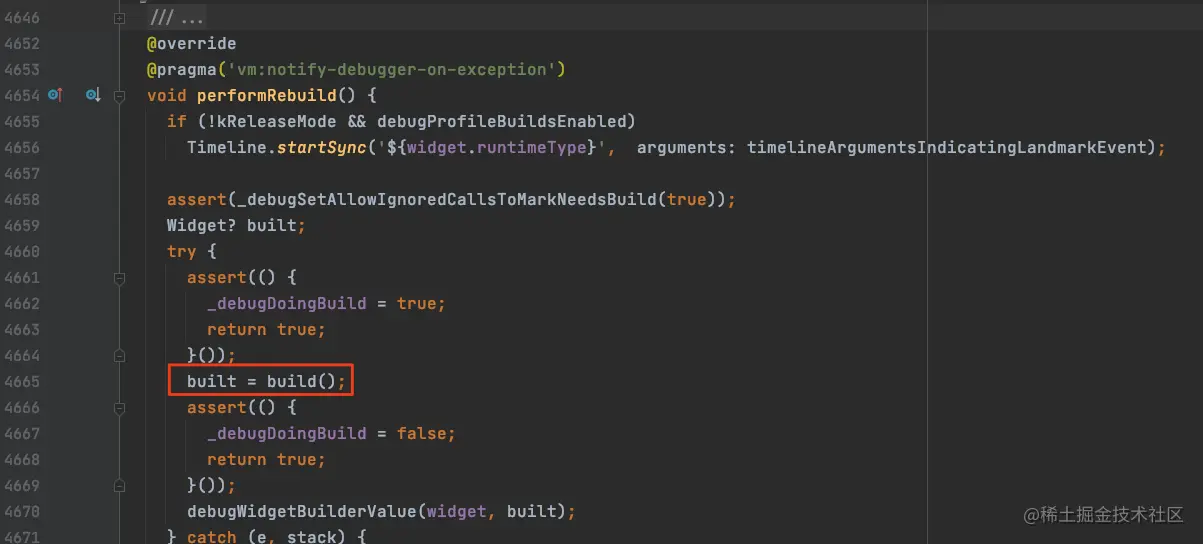Viewport: 1203px width, 544px height.
Task: Collapse the assert block starting at line 4661
Action: click(x=120, y=277)
